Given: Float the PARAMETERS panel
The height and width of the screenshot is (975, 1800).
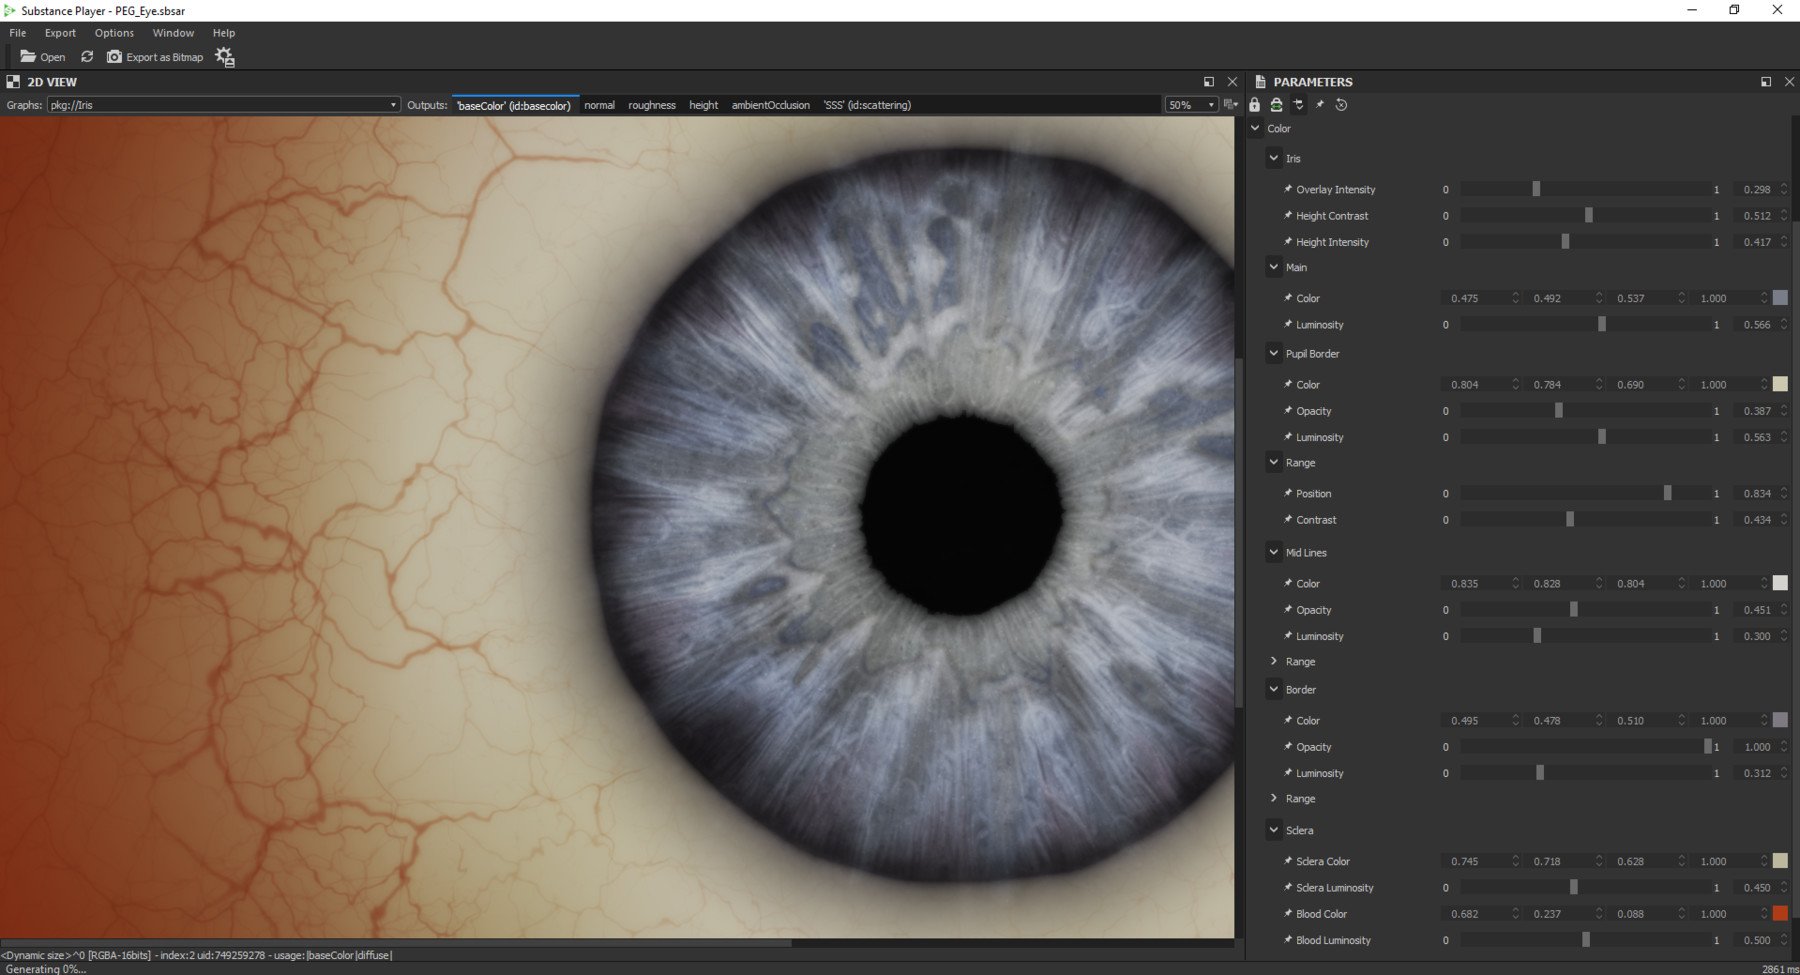Looking at the screenshot, I should click(1766, 82).
